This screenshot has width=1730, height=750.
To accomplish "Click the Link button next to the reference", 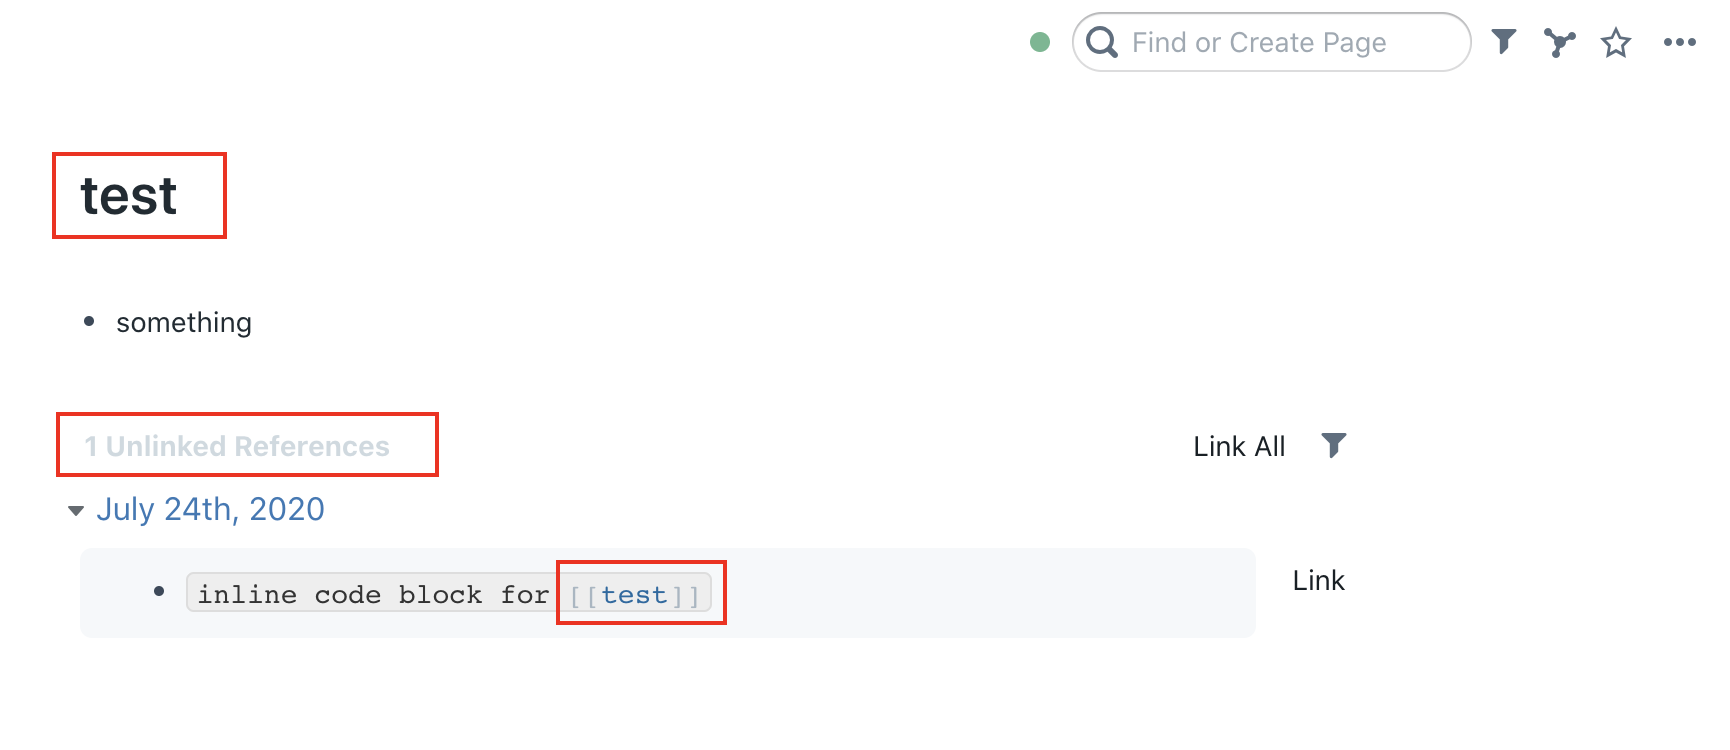I will click(x=1318, y=580).
